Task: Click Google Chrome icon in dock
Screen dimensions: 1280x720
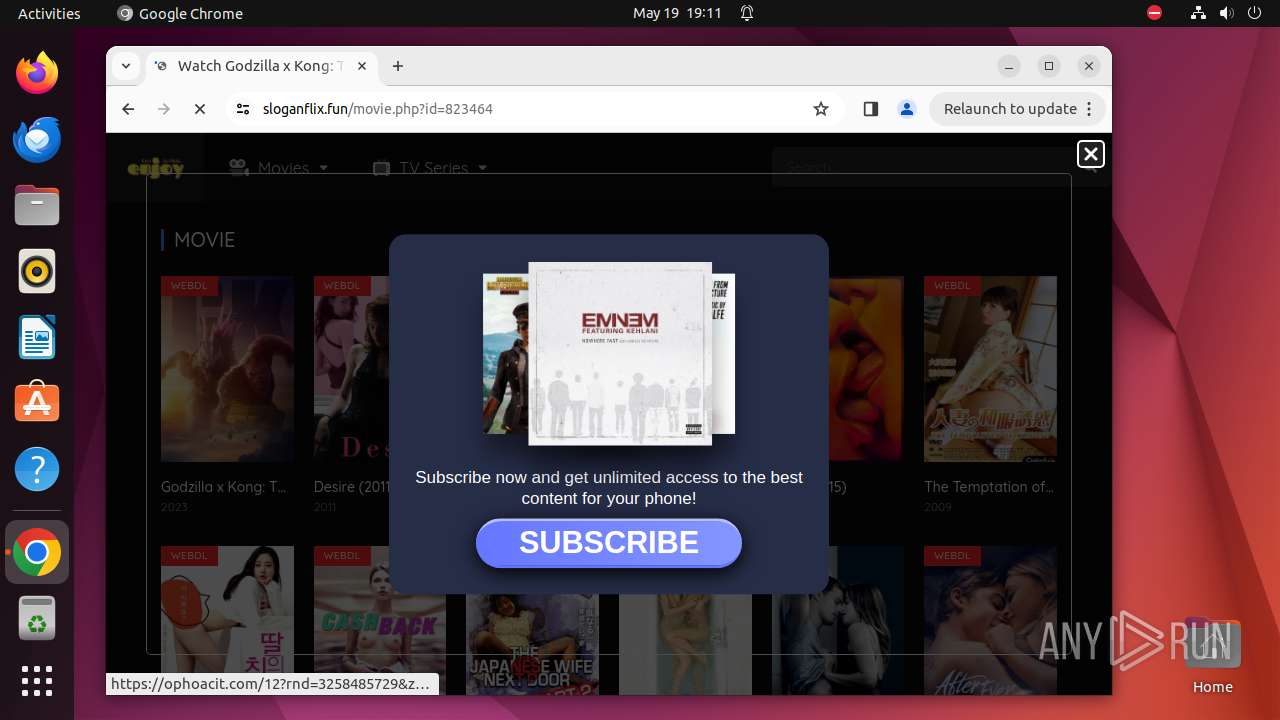Action: pos(37,552)
